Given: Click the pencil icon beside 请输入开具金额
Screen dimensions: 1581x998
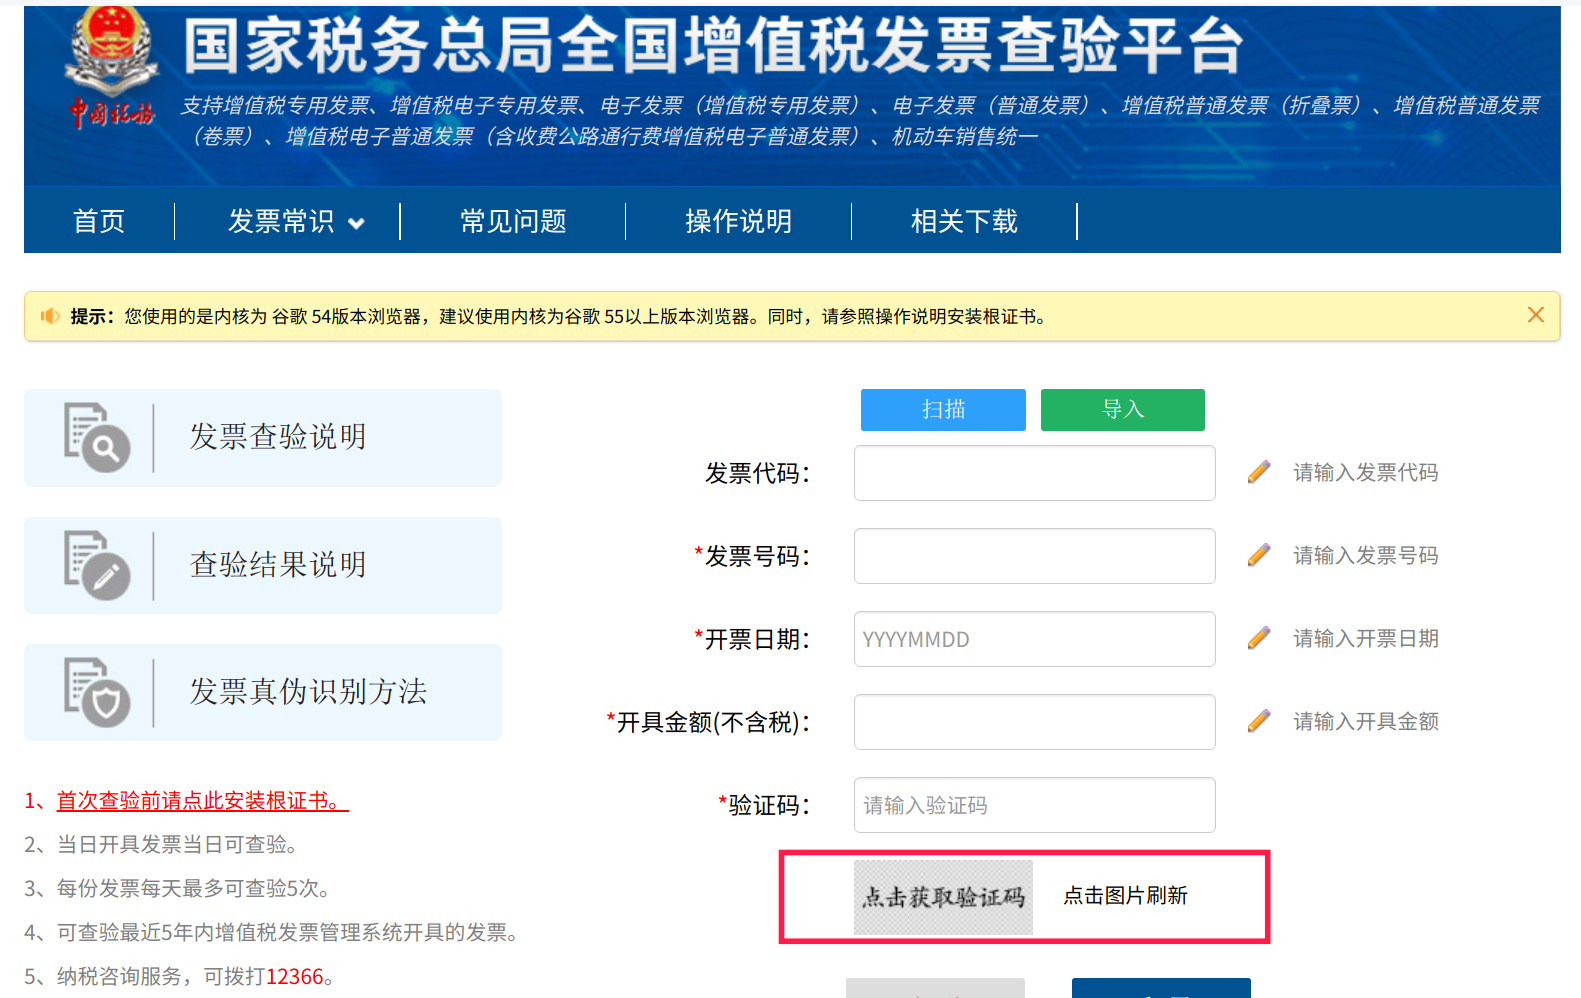Looking at the screenshot, I should click(1259, 721).
